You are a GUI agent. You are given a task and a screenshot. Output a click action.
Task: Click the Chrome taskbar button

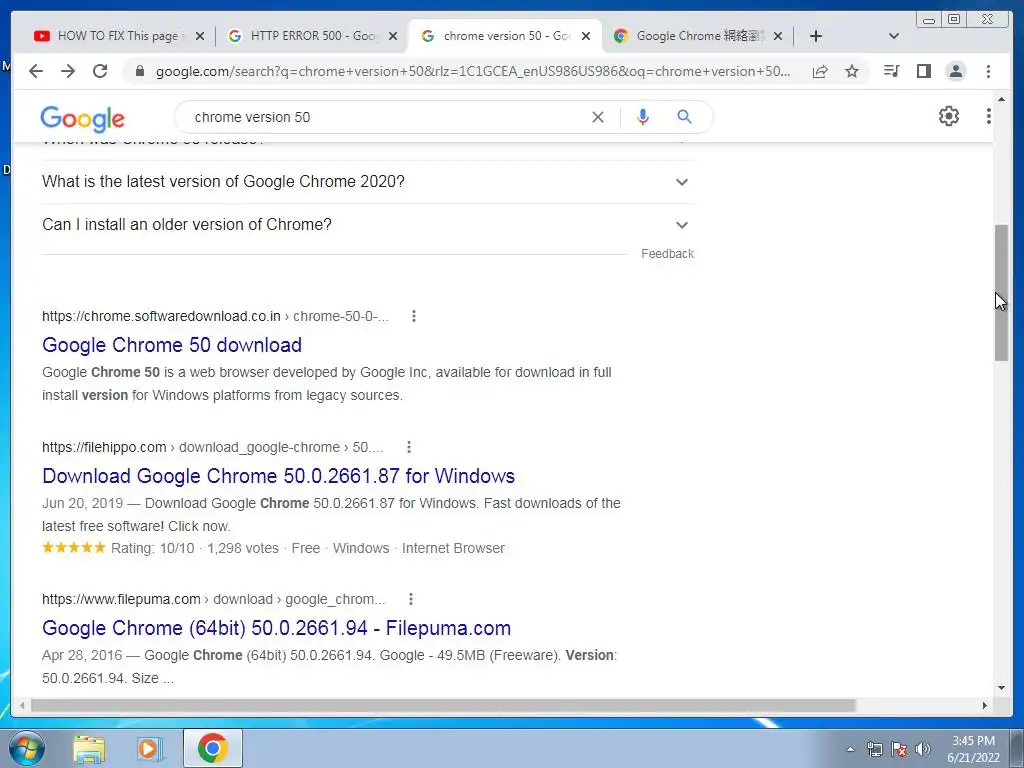click(x=213, y=748)
